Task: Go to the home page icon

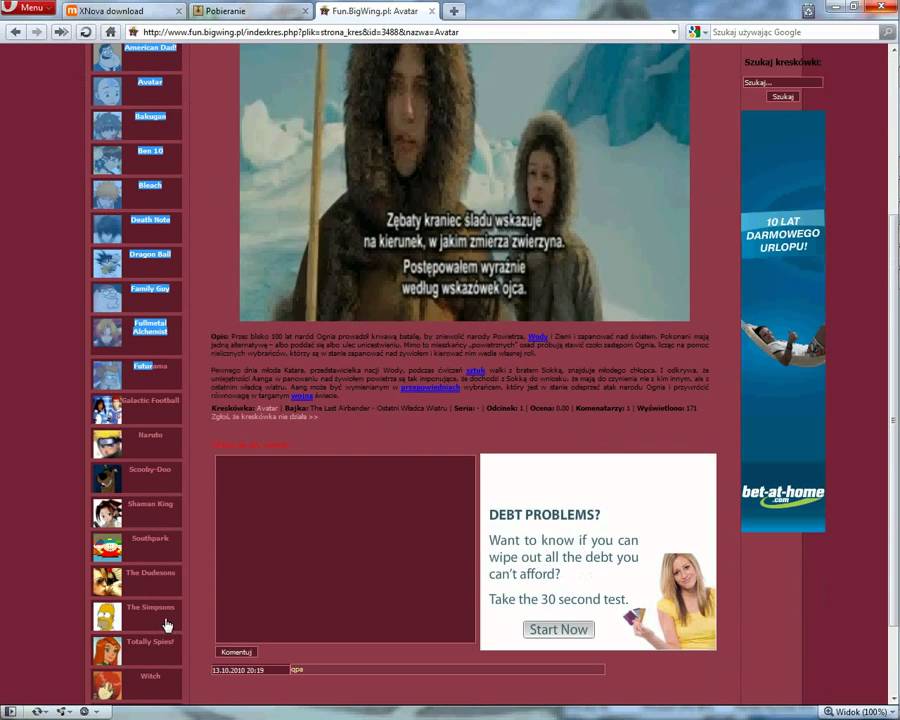Action: tap(111, 32)
